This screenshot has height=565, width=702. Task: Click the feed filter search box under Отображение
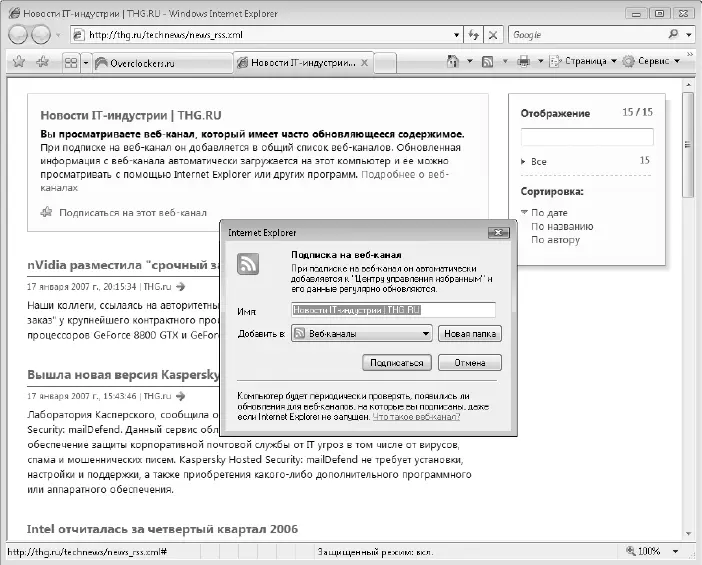coord(587,137)
